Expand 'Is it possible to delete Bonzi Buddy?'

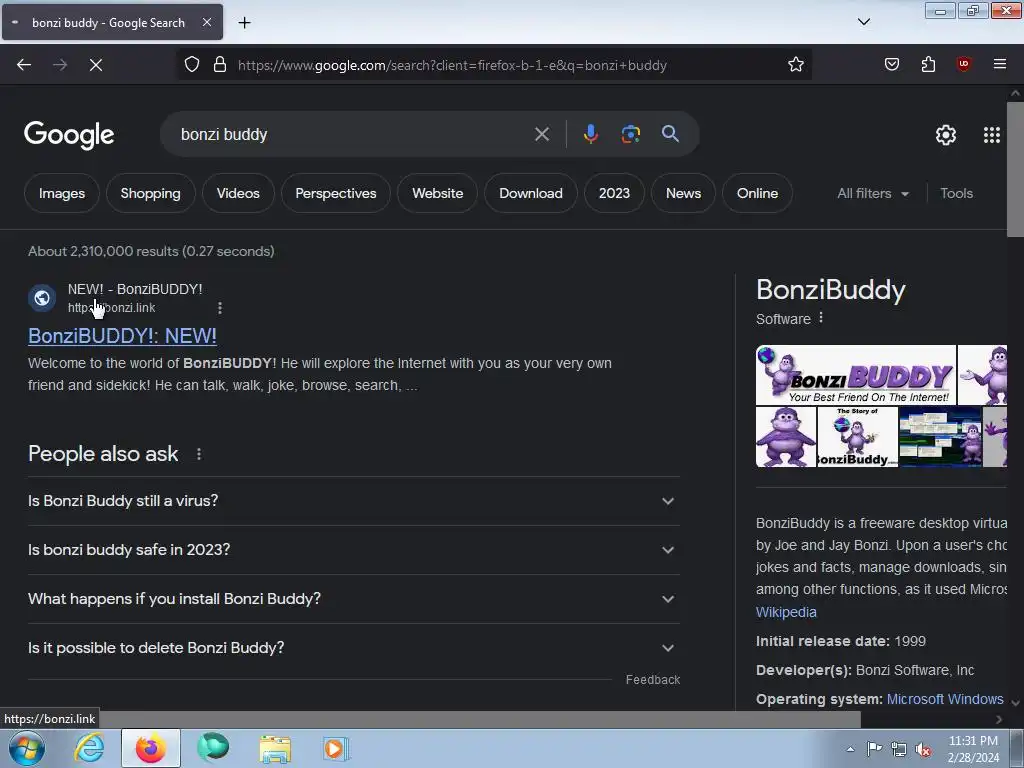354,648
